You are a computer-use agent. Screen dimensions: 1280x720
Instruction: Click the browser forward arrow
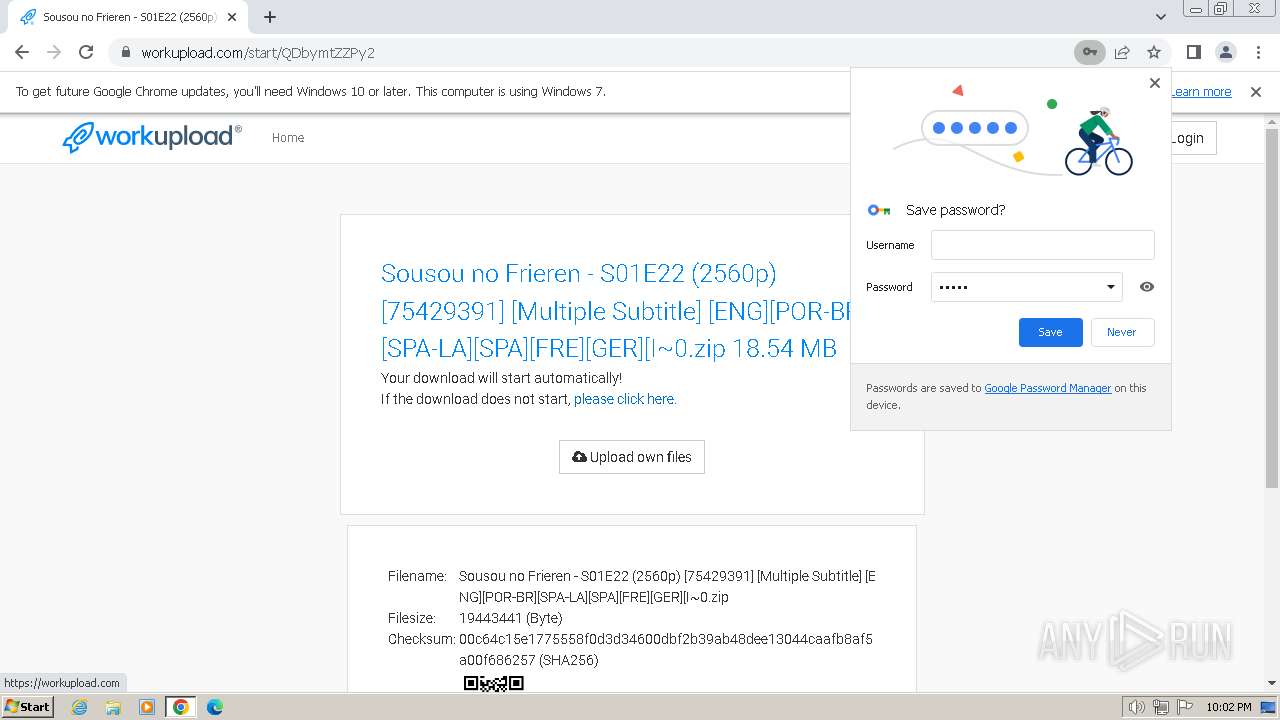(x=54, y=52)
